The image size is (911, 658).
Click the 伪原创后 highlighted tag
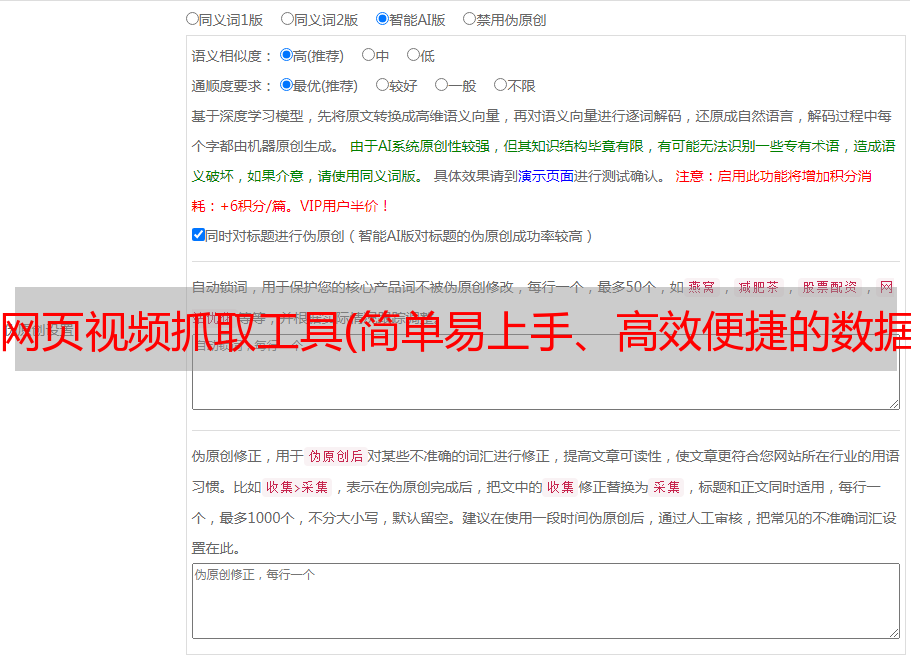tap(336, 456)
